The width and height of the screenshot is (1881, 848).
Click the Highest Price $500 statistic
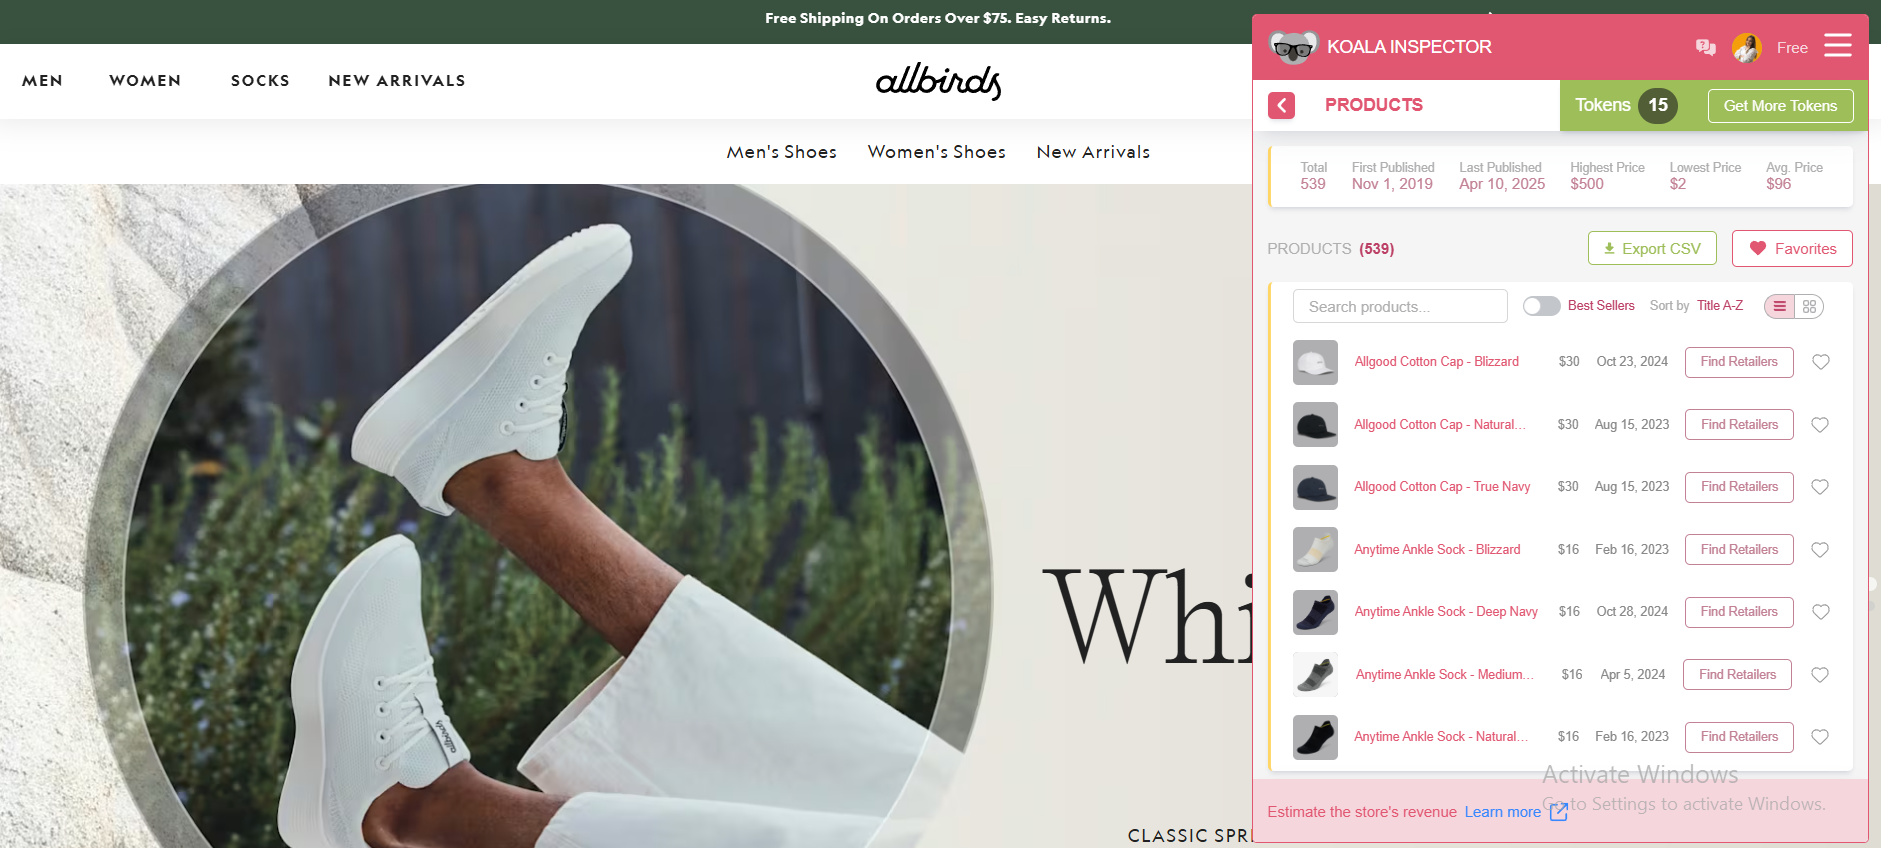1607,176
